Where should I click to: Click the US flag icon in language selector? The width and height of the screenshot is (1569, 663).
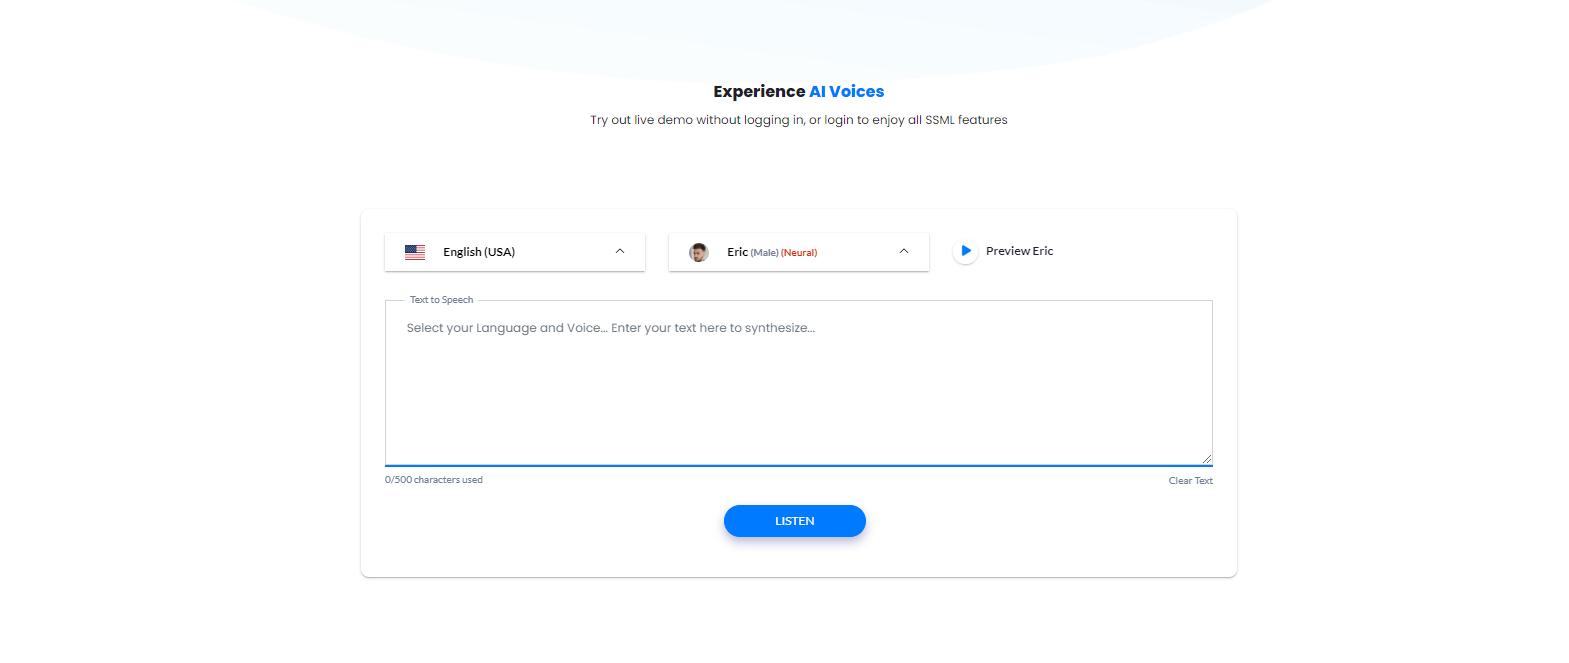click(x=415, y=252)
